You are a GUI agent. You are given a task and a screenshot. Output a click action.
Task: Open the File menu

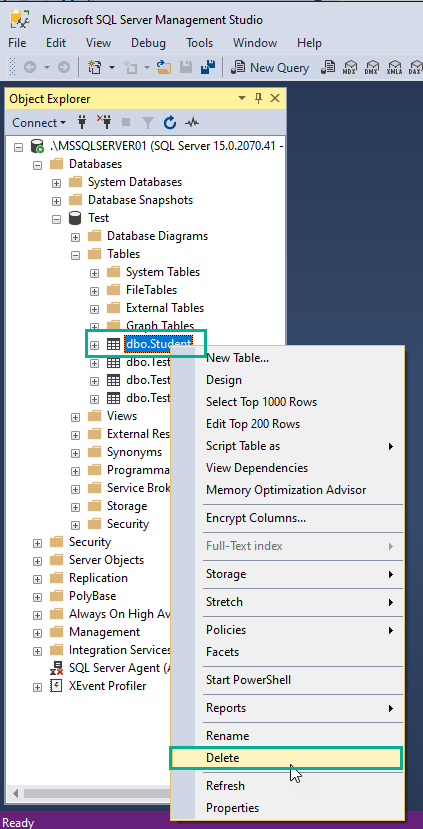[x=17, y=43]
